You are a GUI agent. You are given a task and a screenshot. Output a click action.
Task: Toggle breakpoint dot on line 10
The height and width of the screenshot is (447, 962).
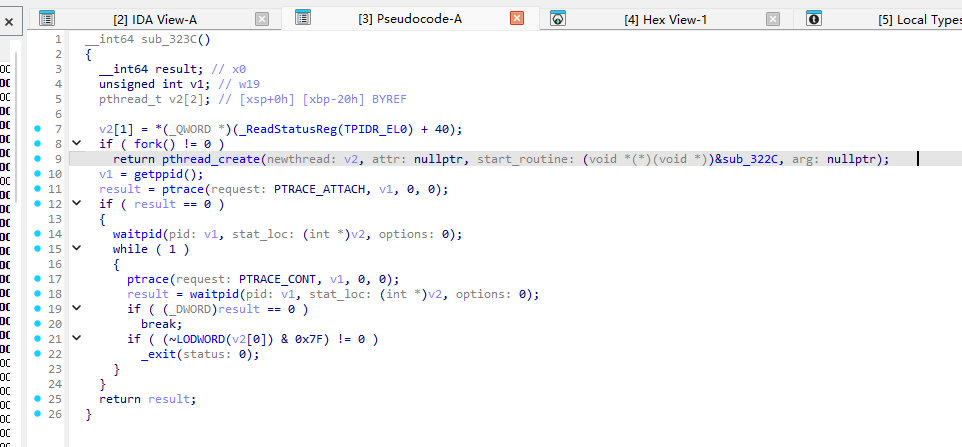click(37, 174)
